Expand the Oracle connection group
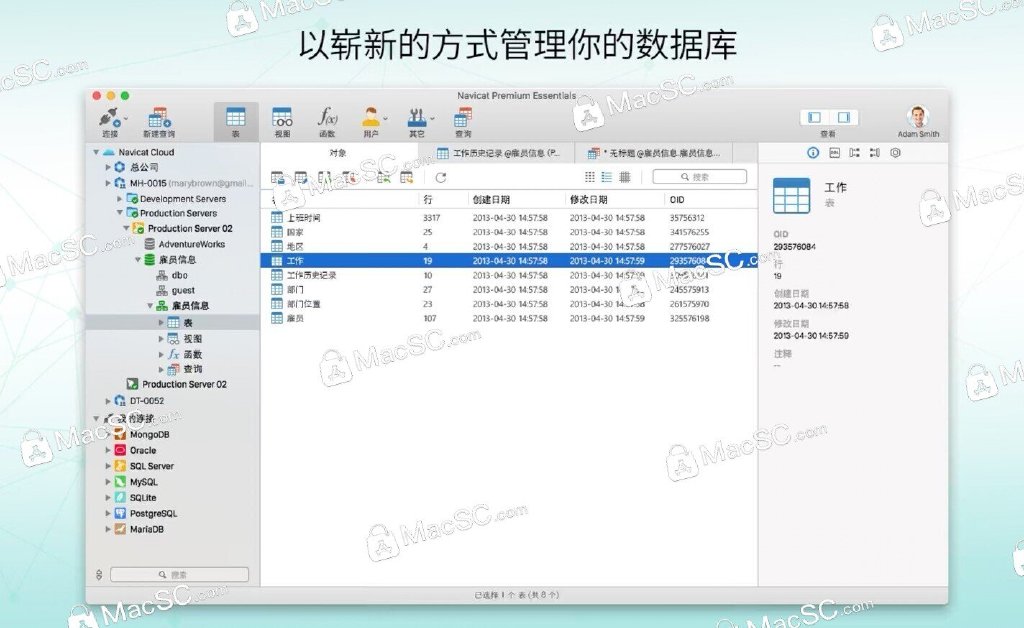The width and height of the screenshot is (1024, 628). 108,450
